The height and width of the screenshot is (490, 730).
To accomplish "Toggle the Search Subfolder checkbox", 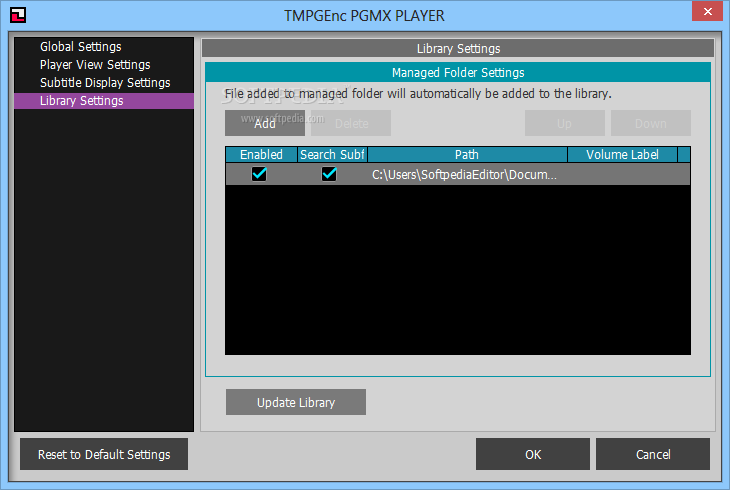I will point(329,174).
